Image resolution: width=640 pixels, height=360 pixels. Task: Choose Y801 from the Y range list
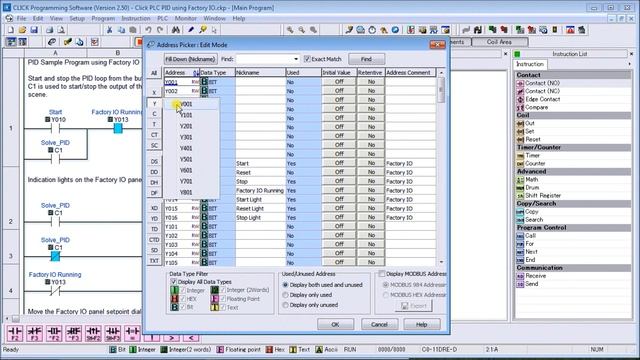[186, 192]
